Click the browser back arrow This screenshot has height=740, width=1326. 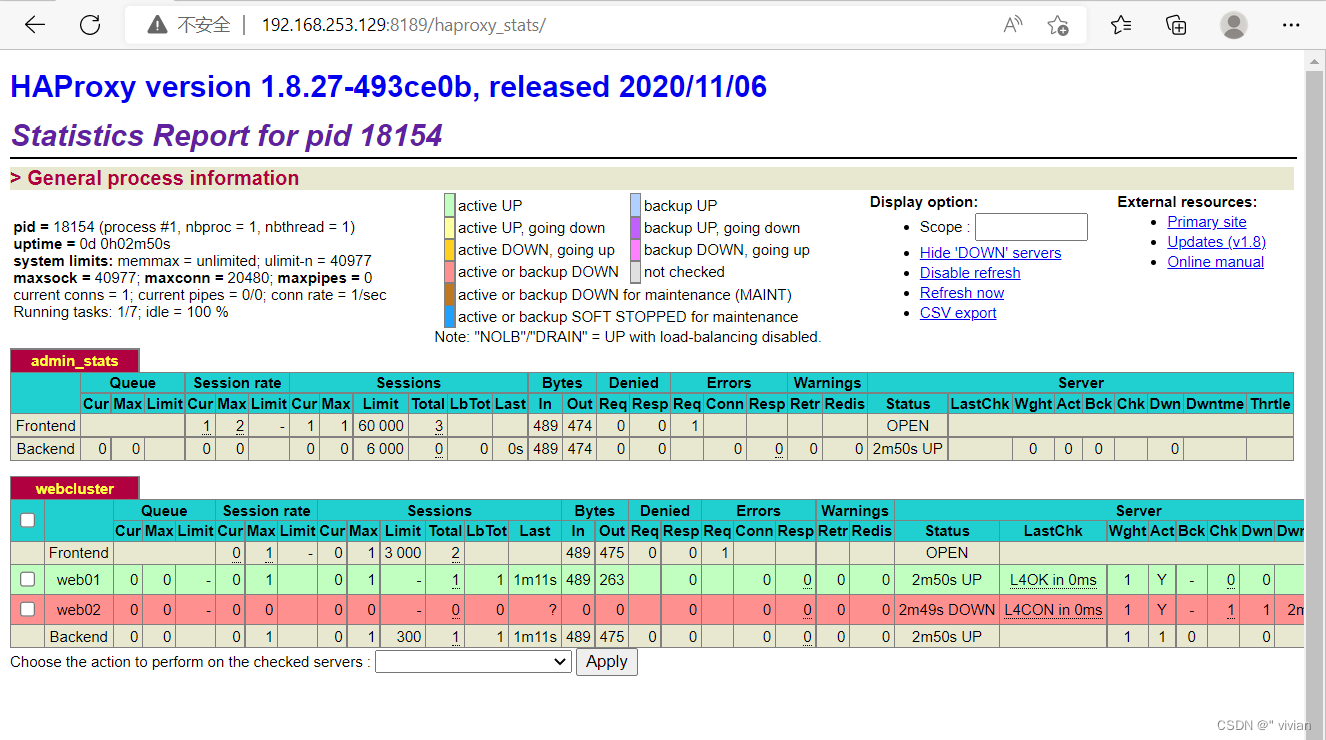pyautogui.click(x=34, y=25)
